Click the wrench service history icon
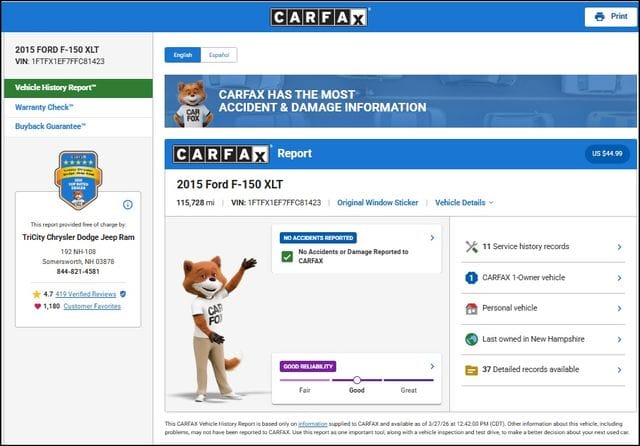Image resolution: width=640 pixels, height=446 pixels. pos(471,246)
